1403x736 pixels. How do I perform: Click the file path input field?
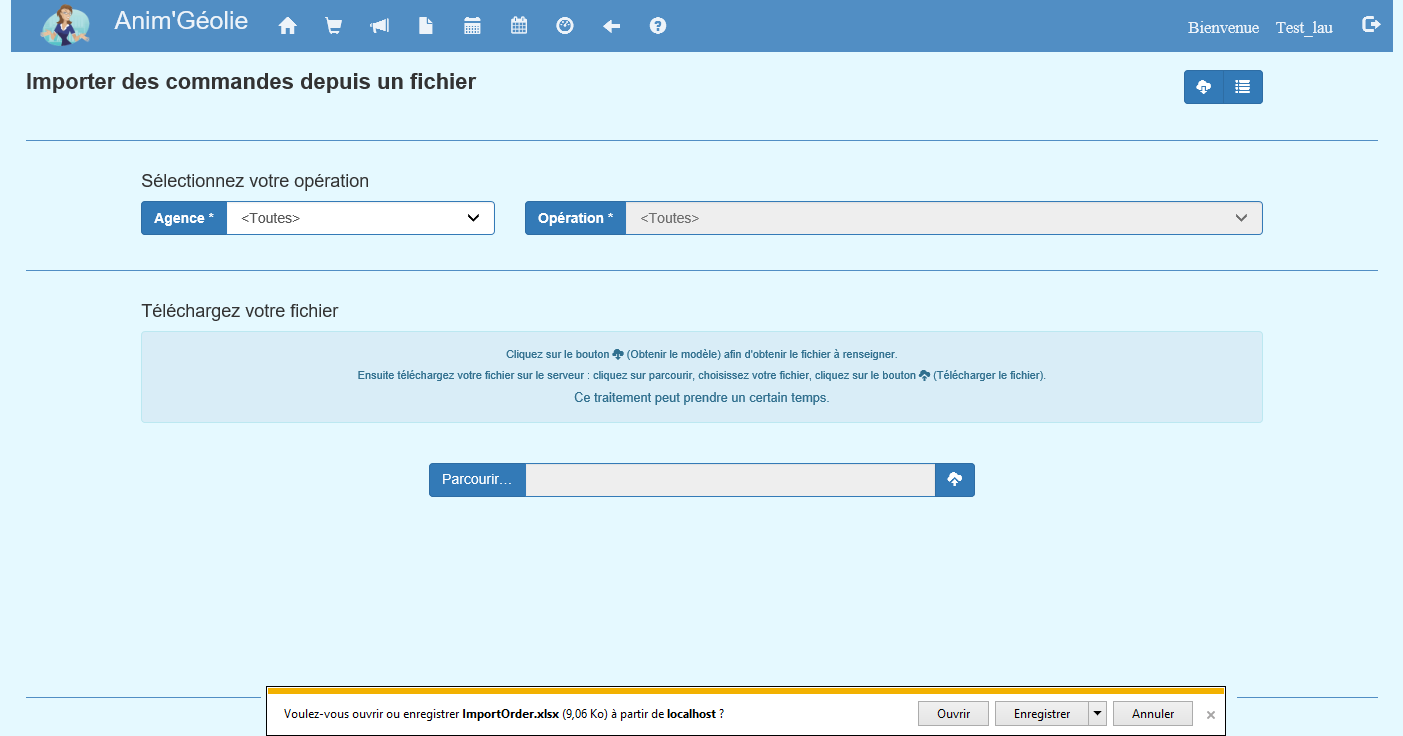730,480
